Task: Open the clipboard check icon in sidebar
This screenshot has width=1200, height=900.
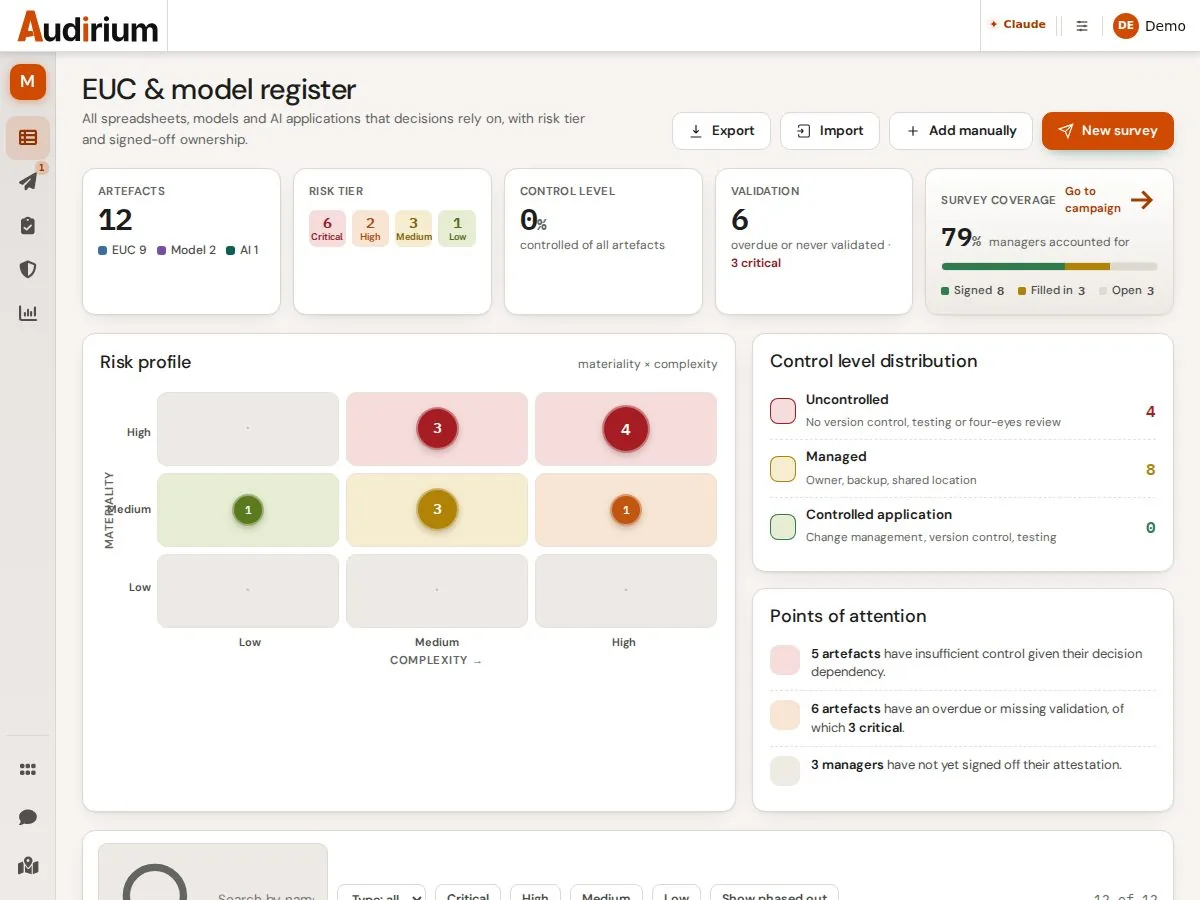Action: point(28,226)
